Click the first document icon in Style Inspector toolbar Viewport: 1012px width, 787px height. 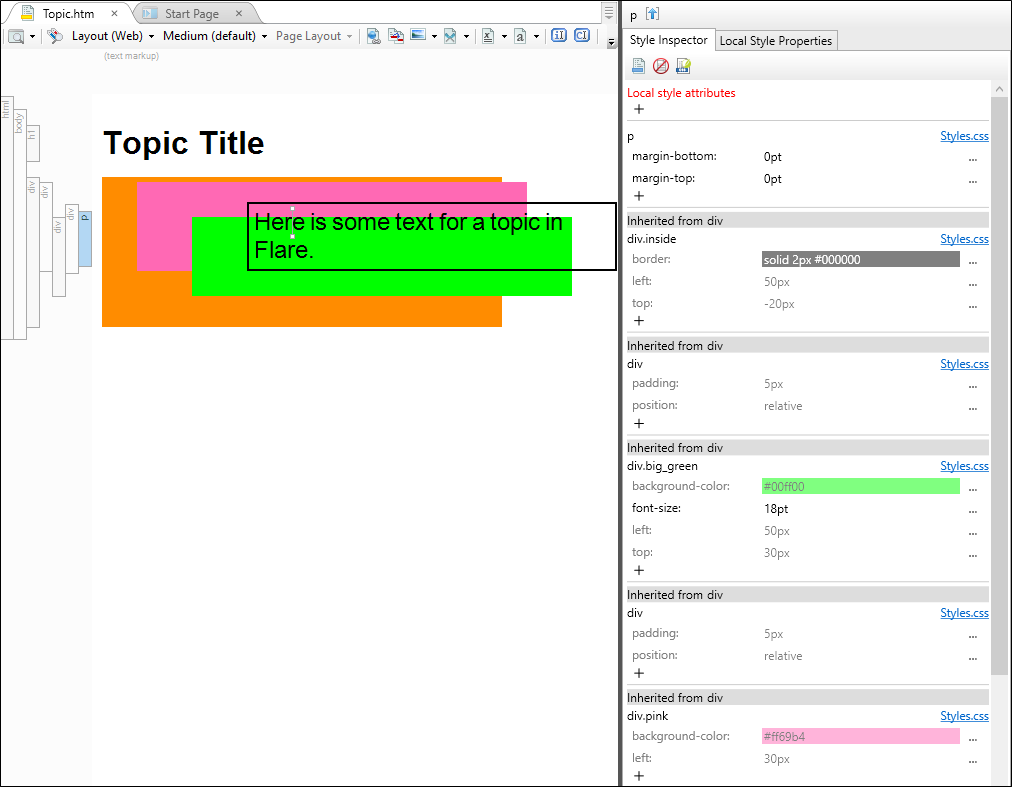point(638,66)
